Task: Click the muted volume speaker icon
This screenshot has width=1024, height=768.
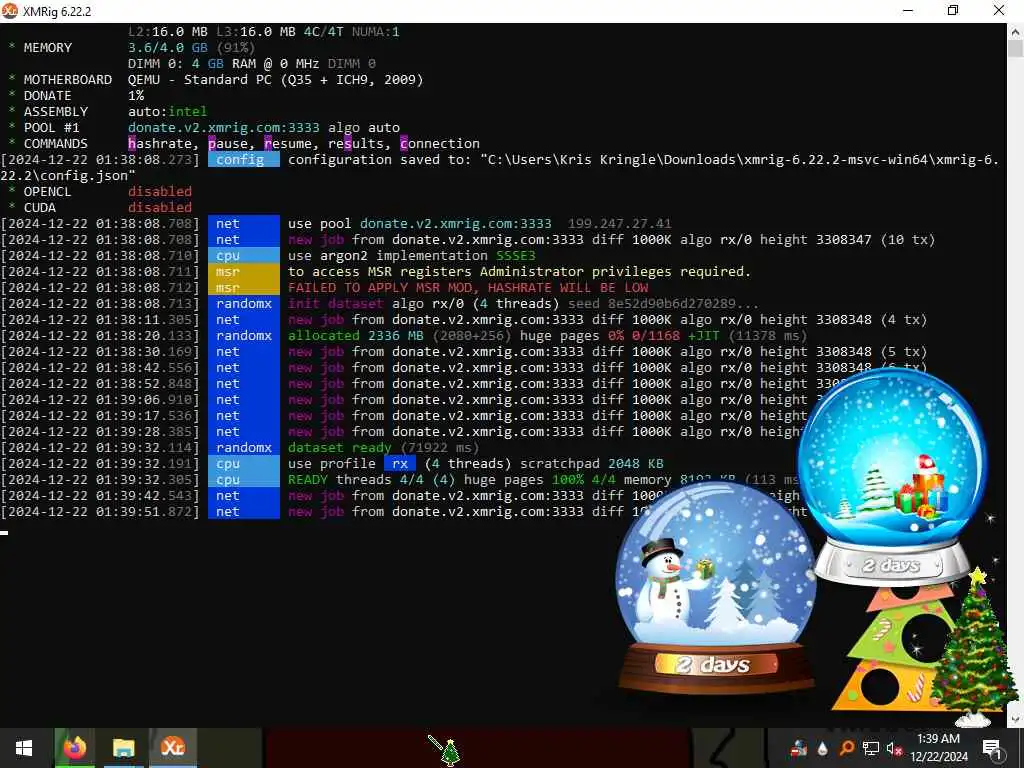Action: coord(894,748)
